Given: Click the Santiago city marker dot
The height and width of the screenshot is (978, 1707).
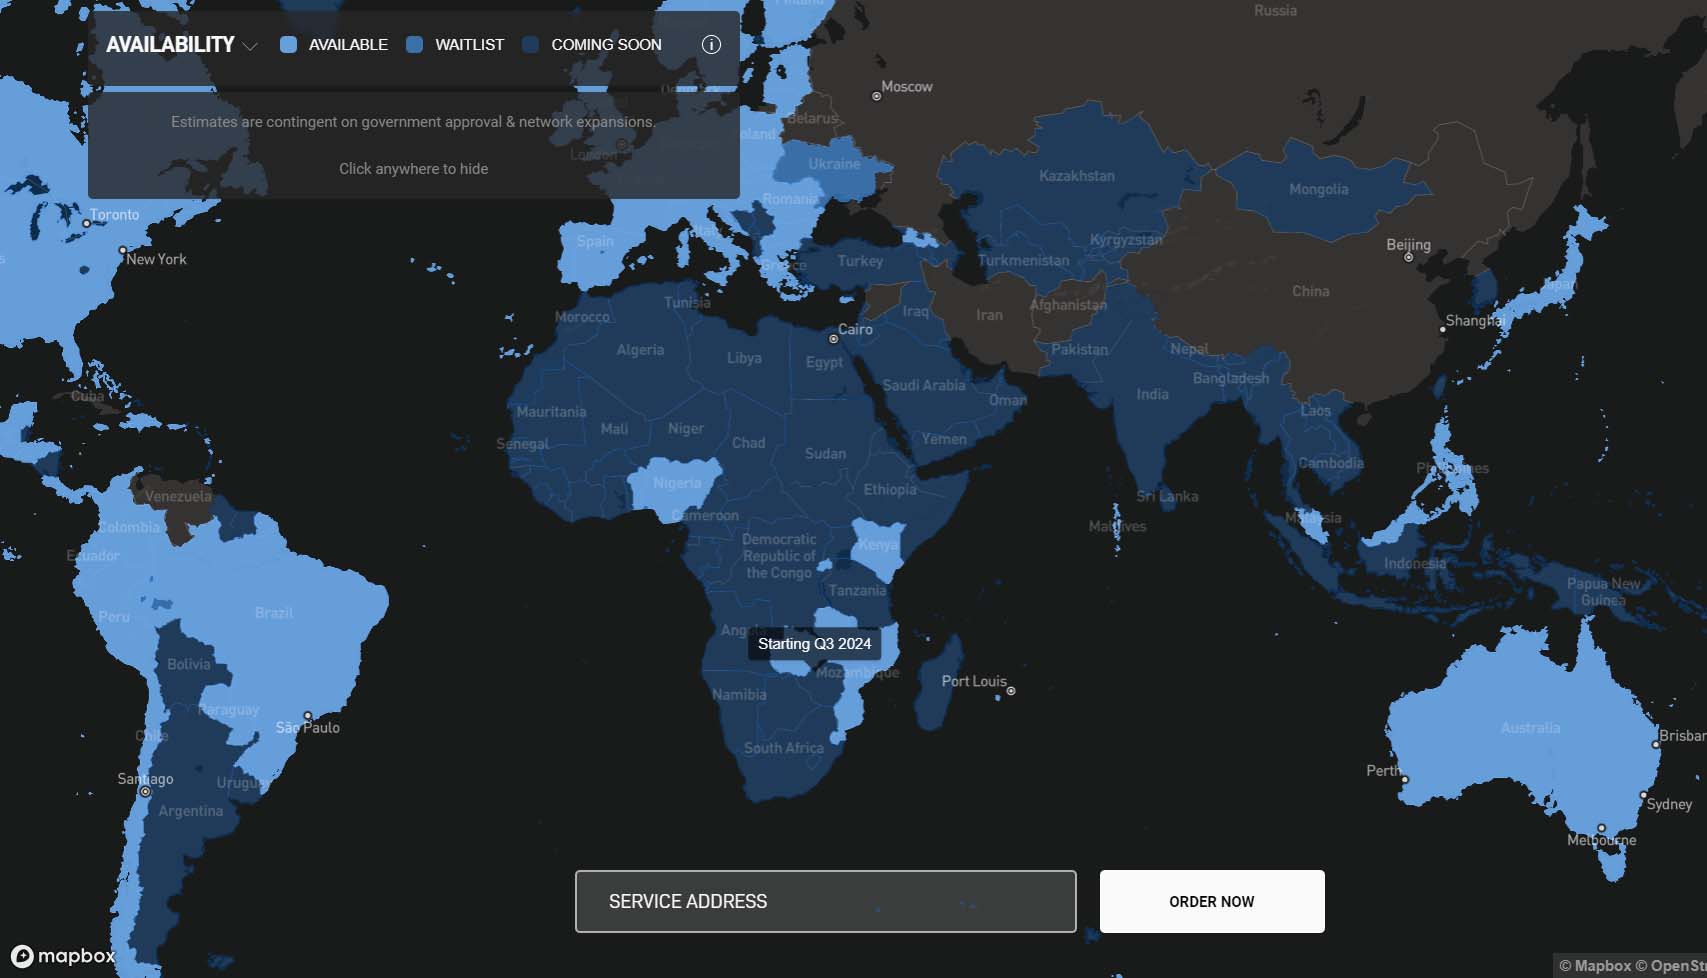Looking at the screenshot, I should 145,792.
